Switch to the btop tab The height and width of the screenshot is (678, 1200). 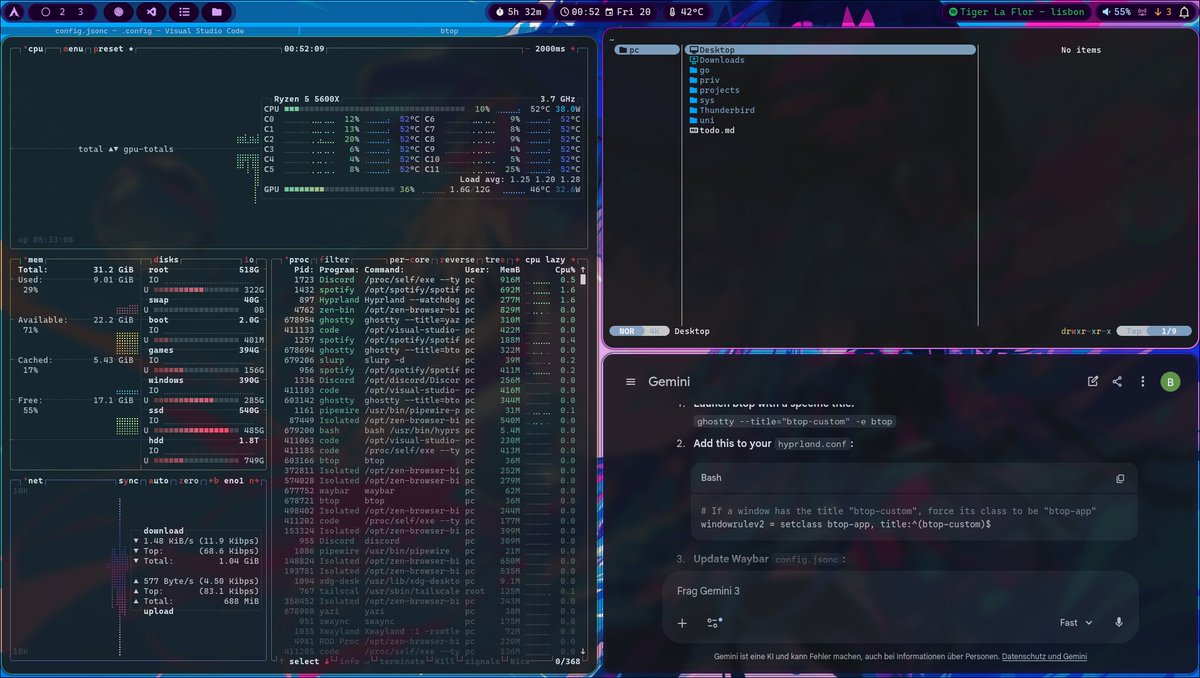448,31
